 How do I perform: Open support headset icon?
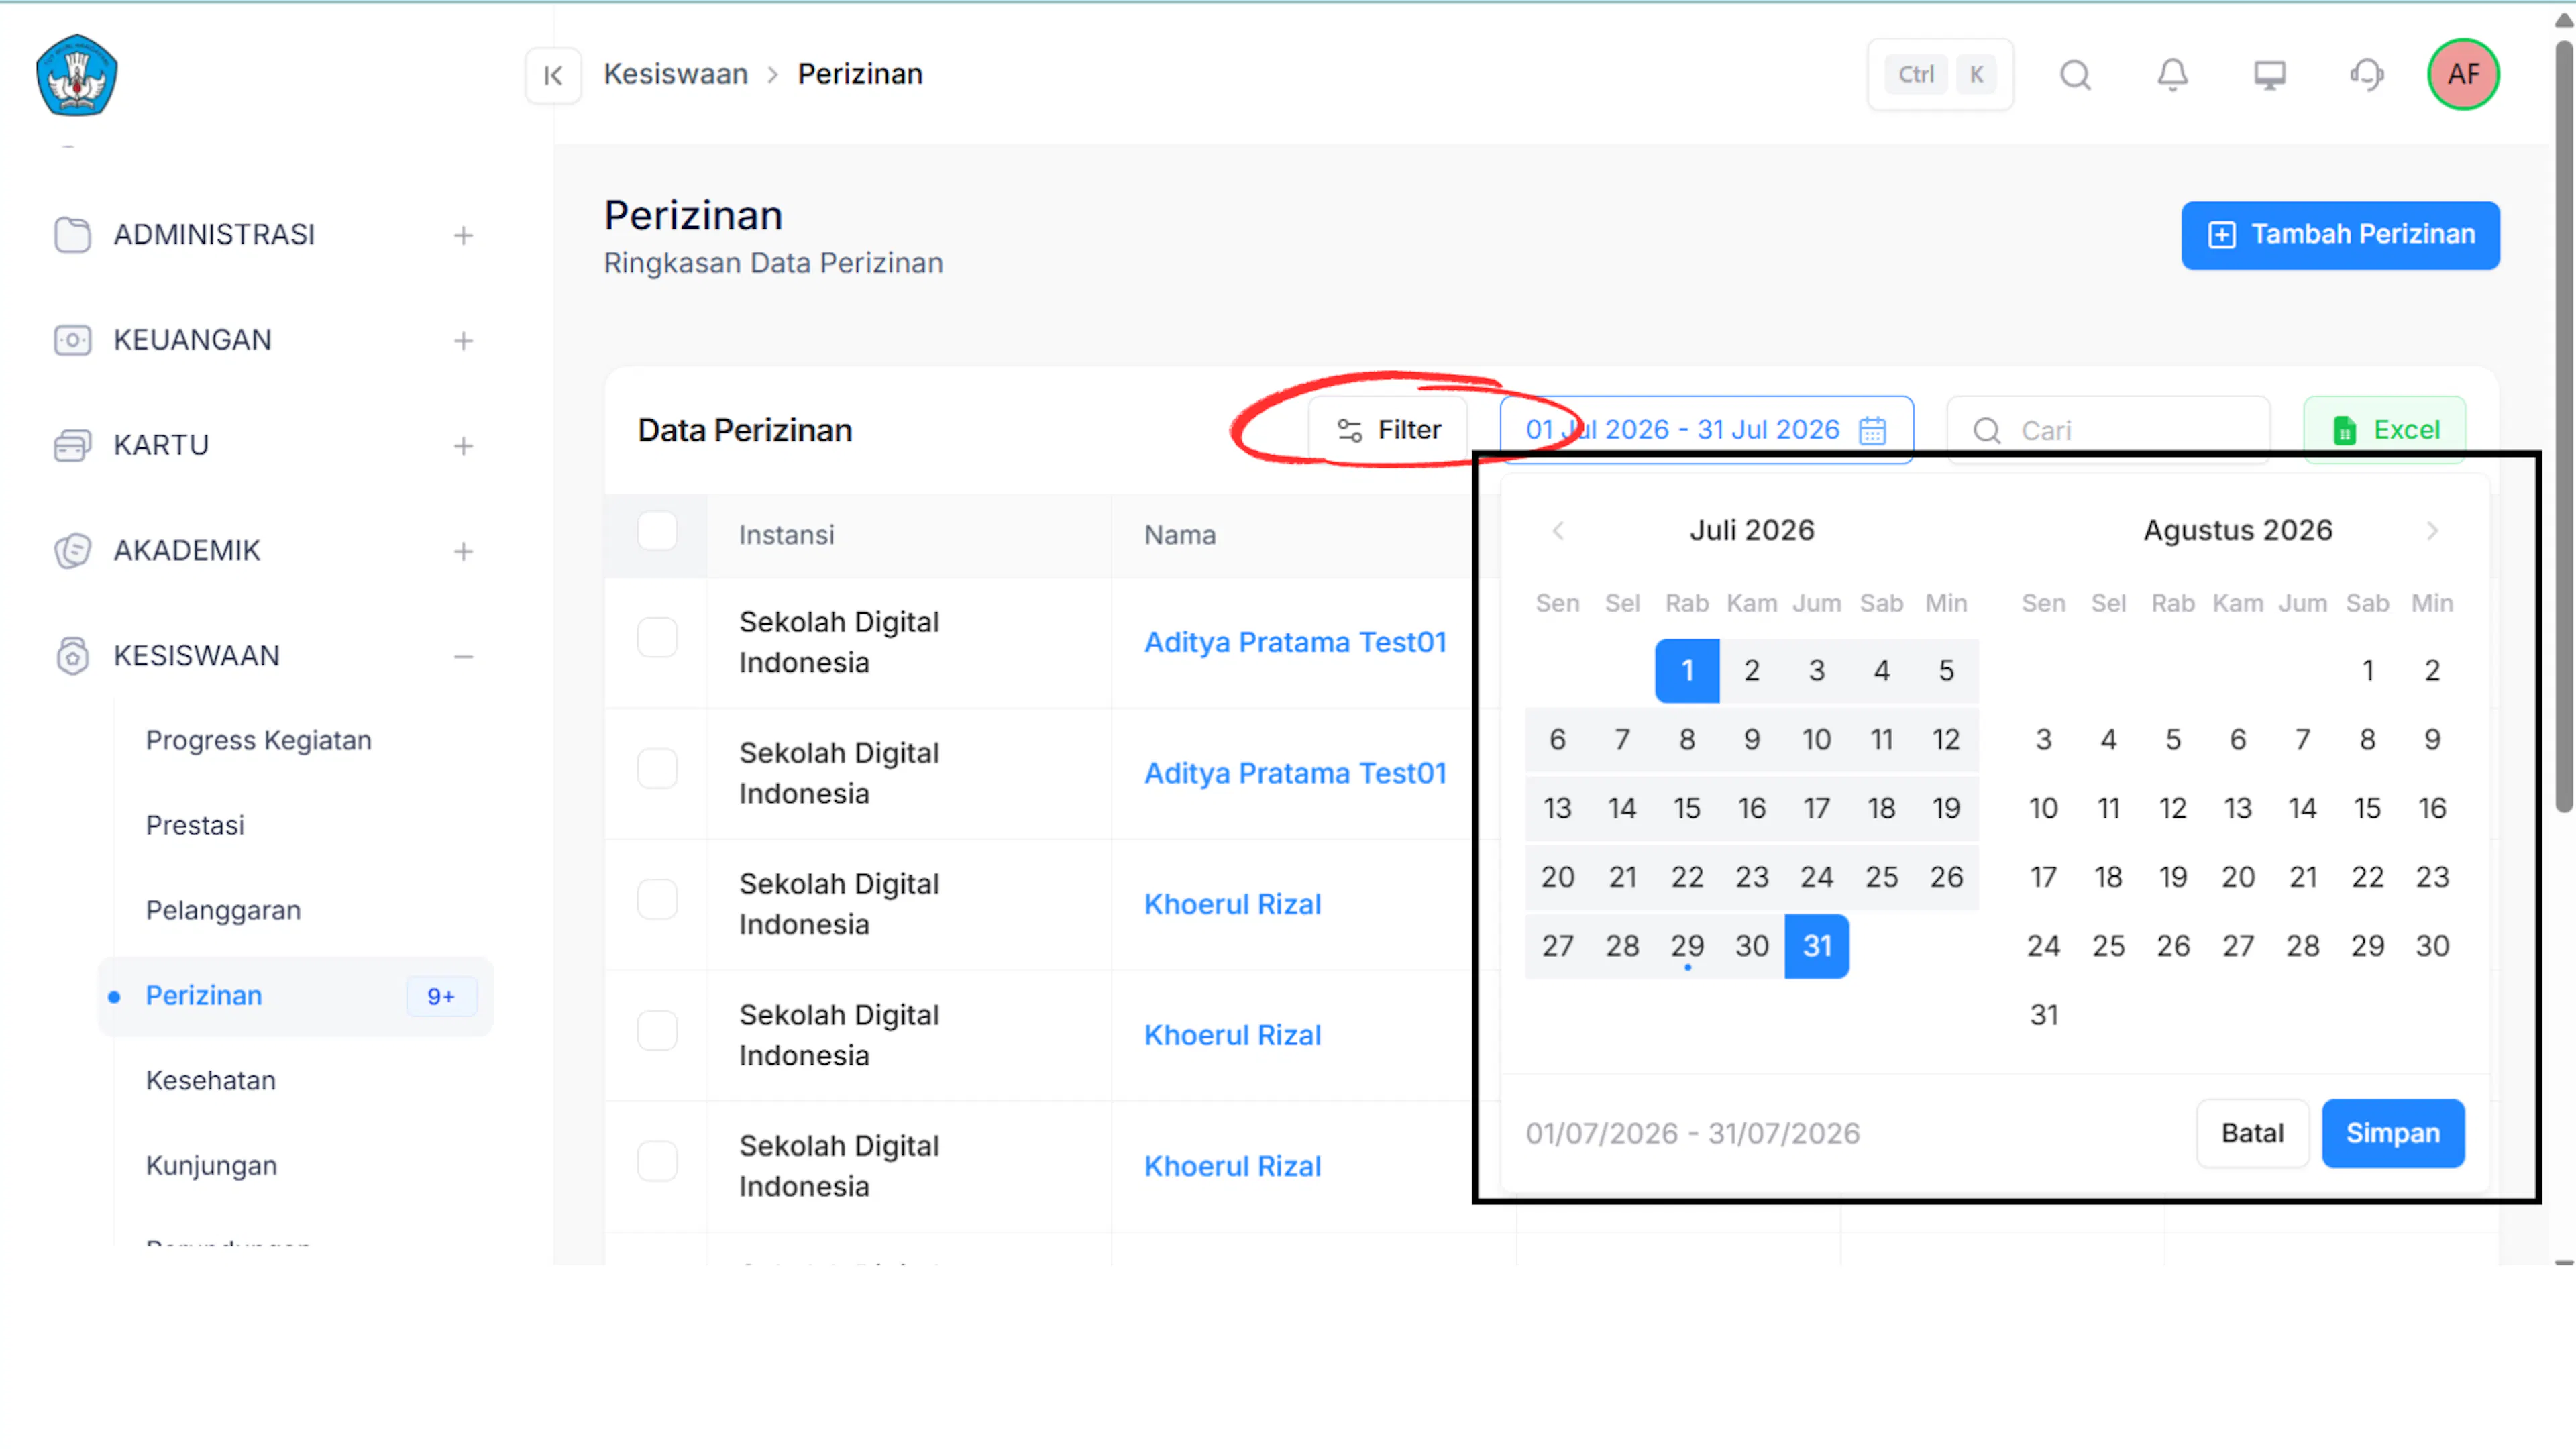pyautogui.click(x=2366, y=75)
